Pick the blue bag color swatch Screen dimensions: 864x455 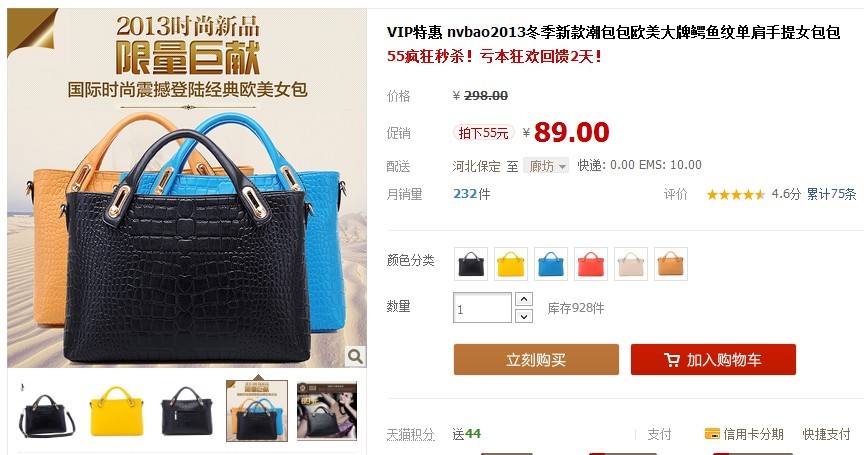tap(551, 264)
